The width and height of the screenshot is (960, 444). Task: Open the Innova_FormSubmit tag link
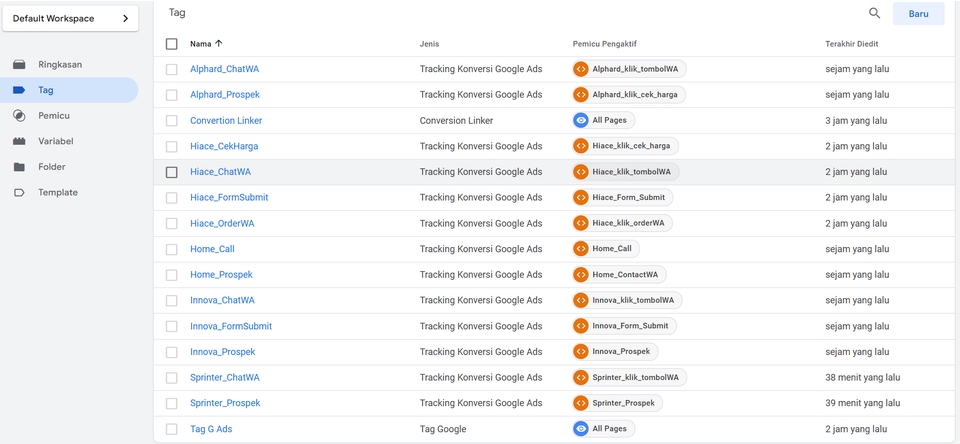point(231,326)
